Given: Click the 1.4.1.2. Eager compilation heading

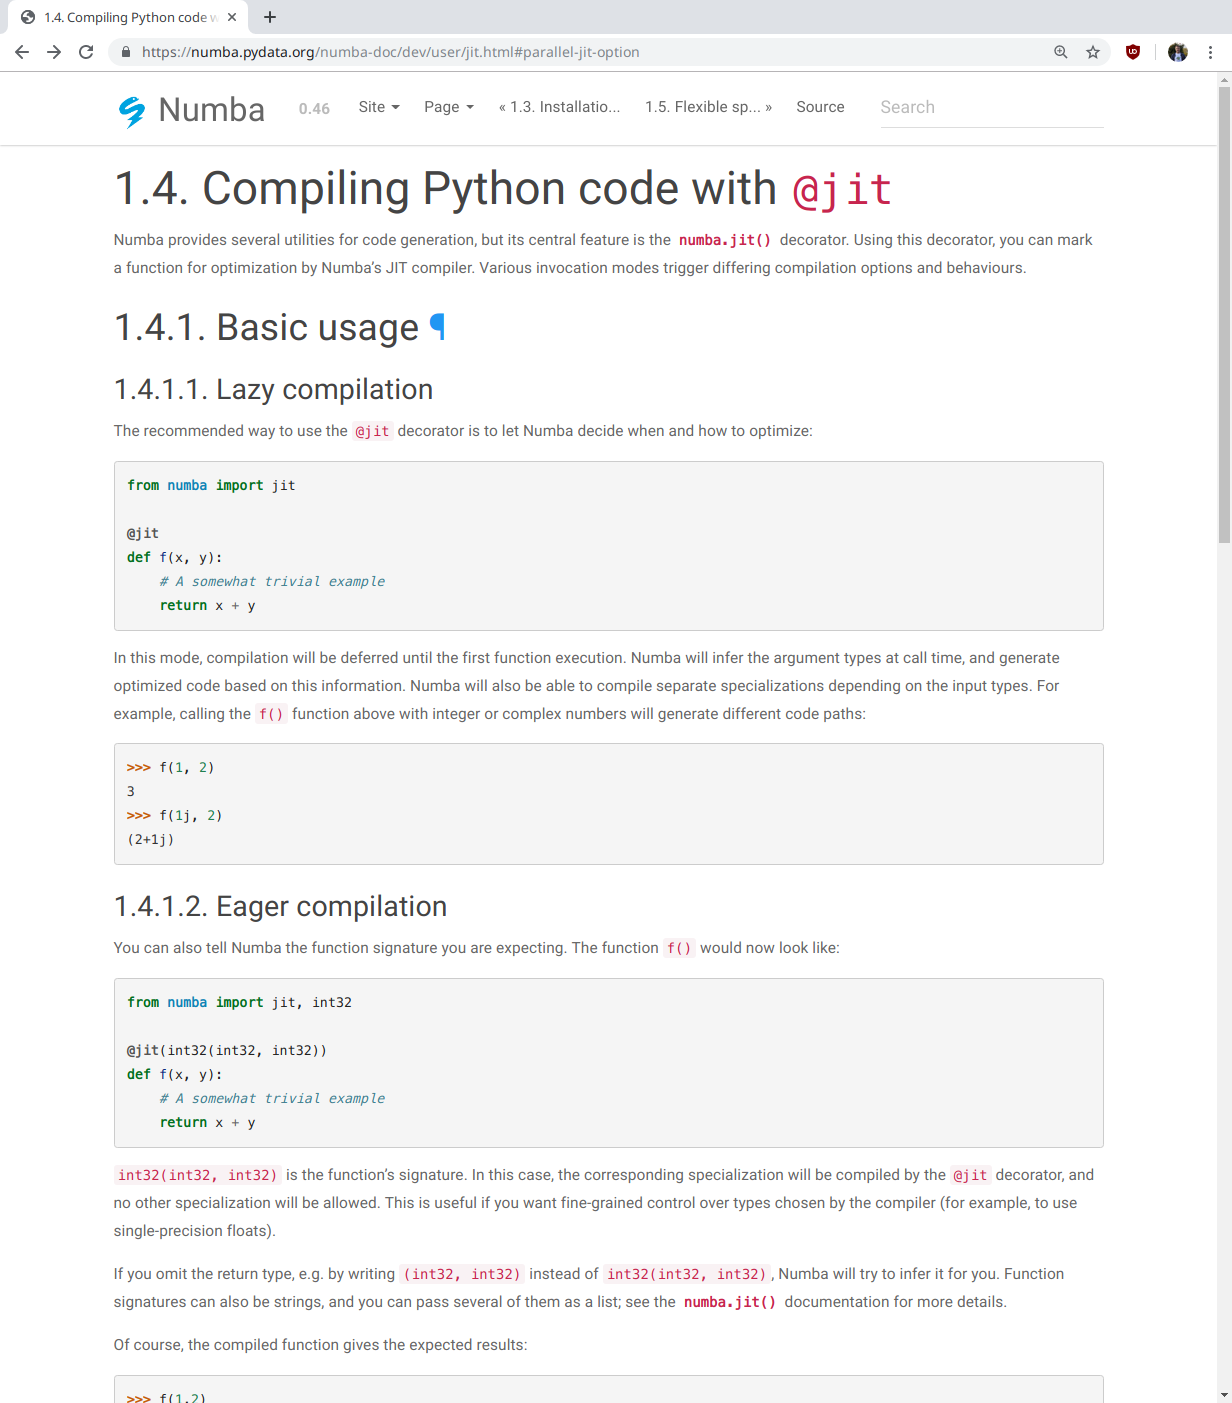Looking at the screenshot, I should point(280,906).
